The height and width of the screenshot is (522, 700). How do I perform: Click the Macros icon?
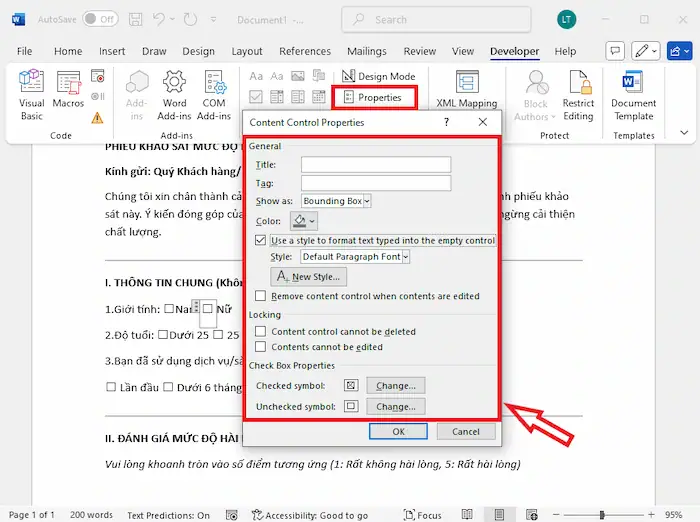(69, 95)
